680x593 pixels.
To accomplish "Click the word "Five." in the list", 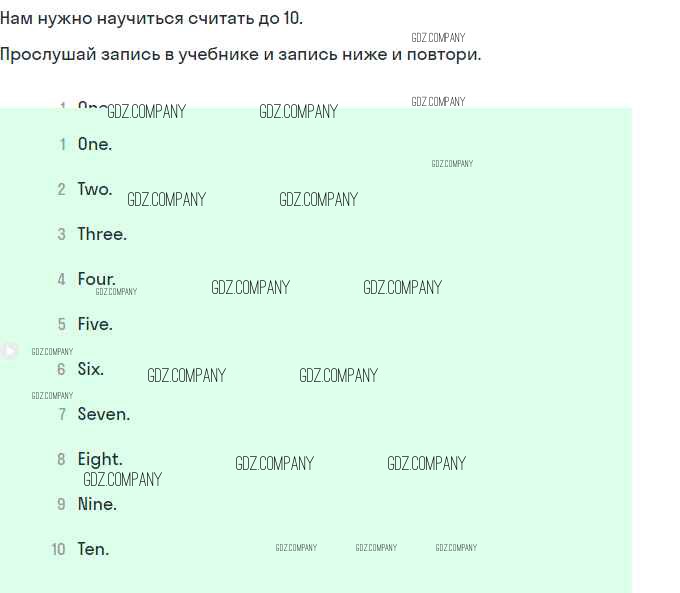I will (x=95, y=324).
